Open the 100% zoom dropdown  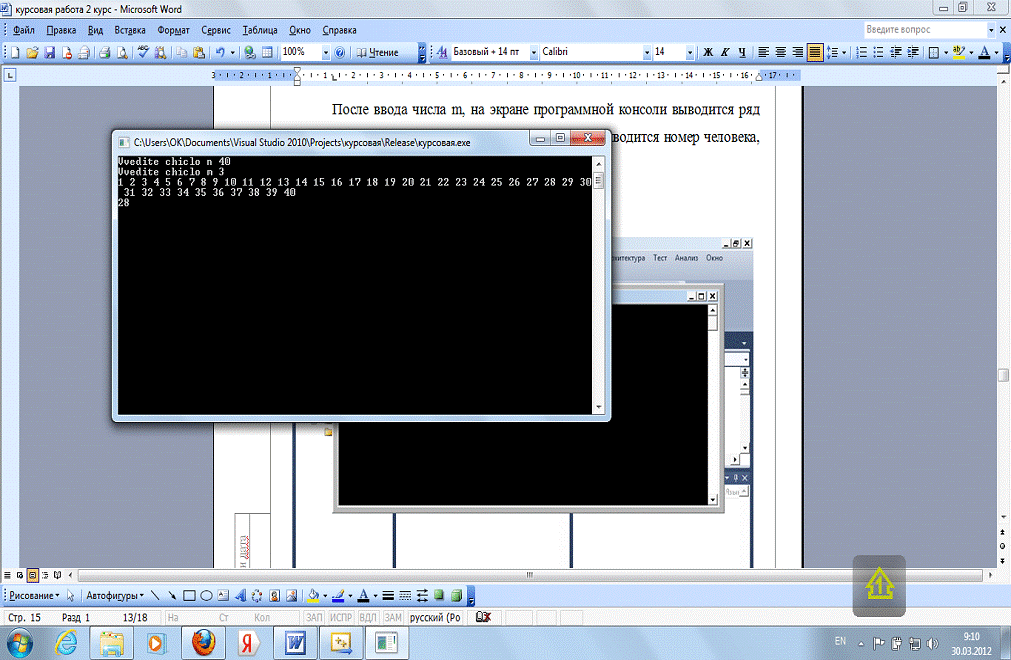(324, 52)
